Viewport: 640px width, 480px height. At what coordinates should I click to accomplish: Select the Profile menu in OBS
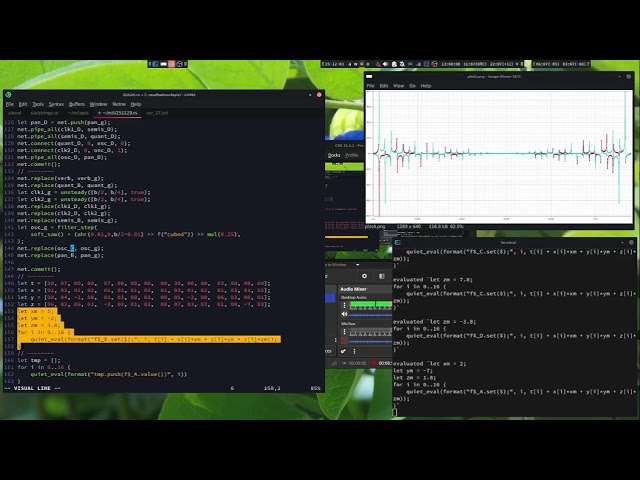click(352, 155)
